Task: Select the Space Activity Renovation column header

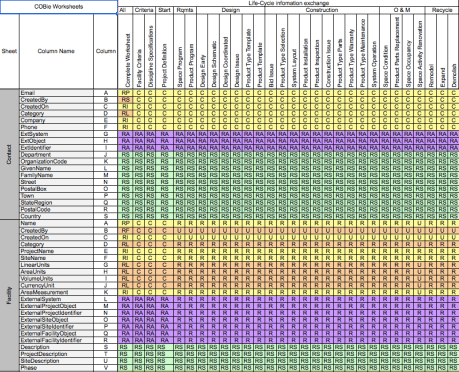Action: 419,51
